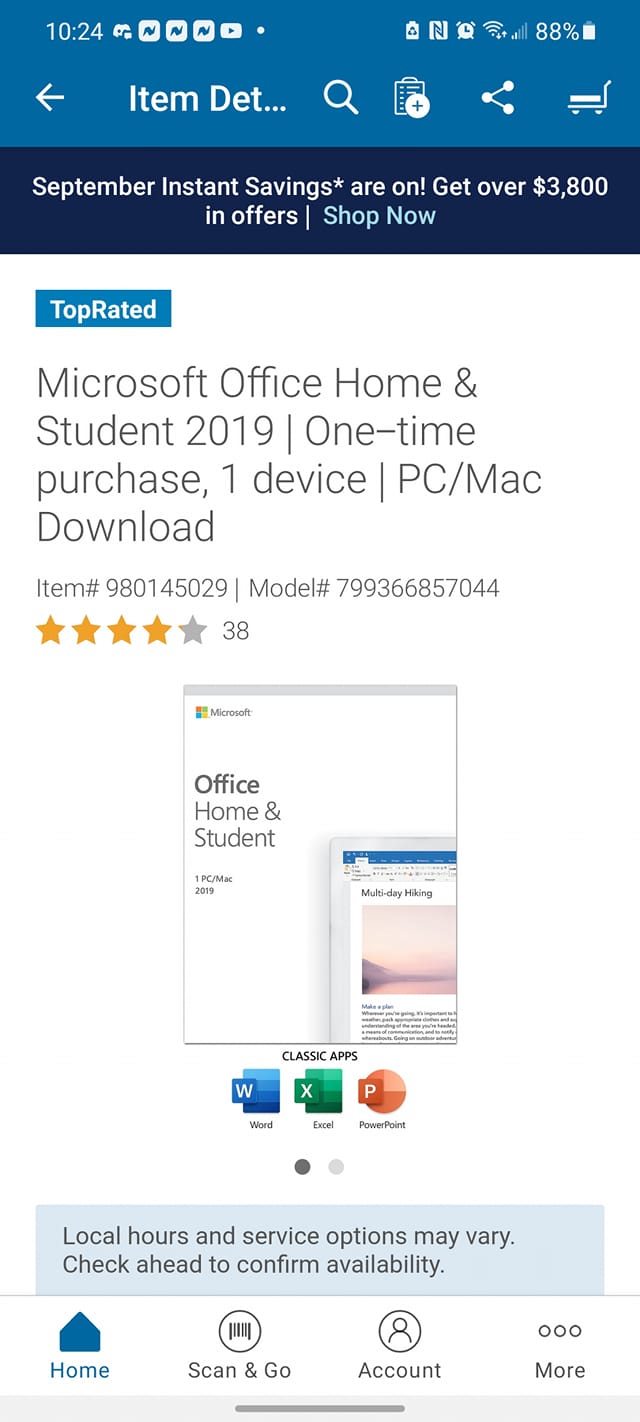640x1422 pixels.
Task: Open the shopping cart icon
Action: click(x=588, y=98)
